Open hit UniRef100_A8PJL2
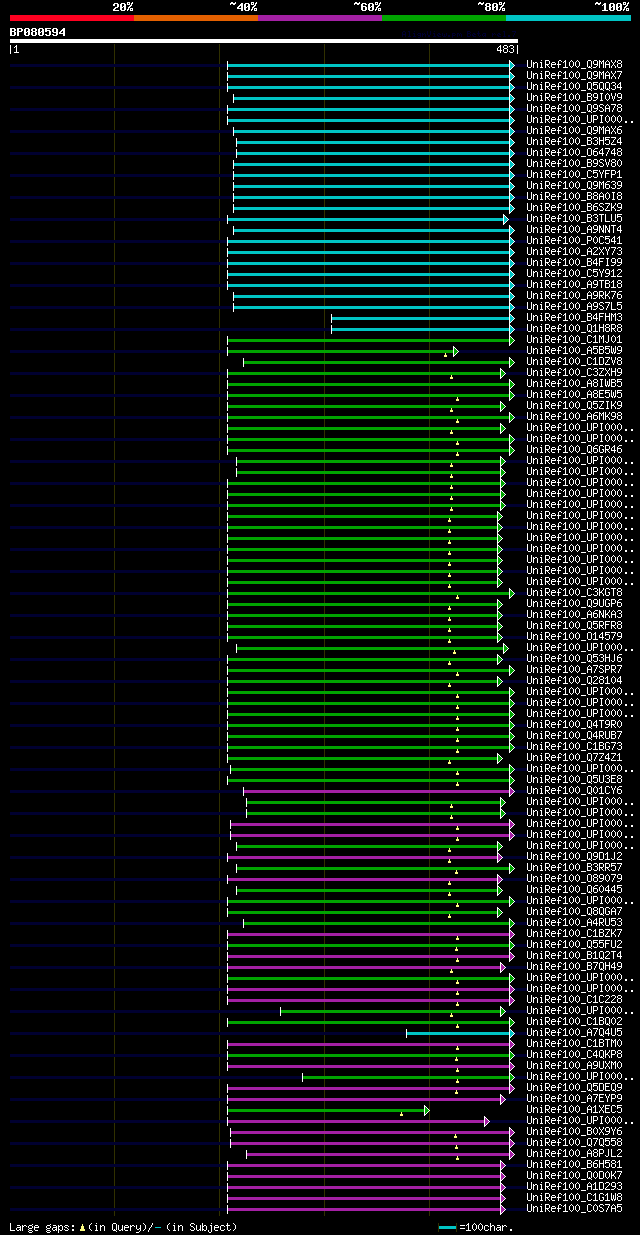Screen dimensions: 640x1235 576,1154
